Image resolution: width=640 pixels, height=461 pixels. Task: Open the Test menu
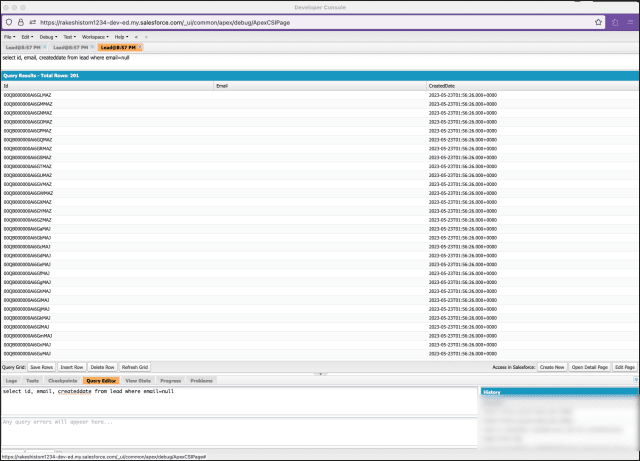pyautogui.click(x=69, y=36)
